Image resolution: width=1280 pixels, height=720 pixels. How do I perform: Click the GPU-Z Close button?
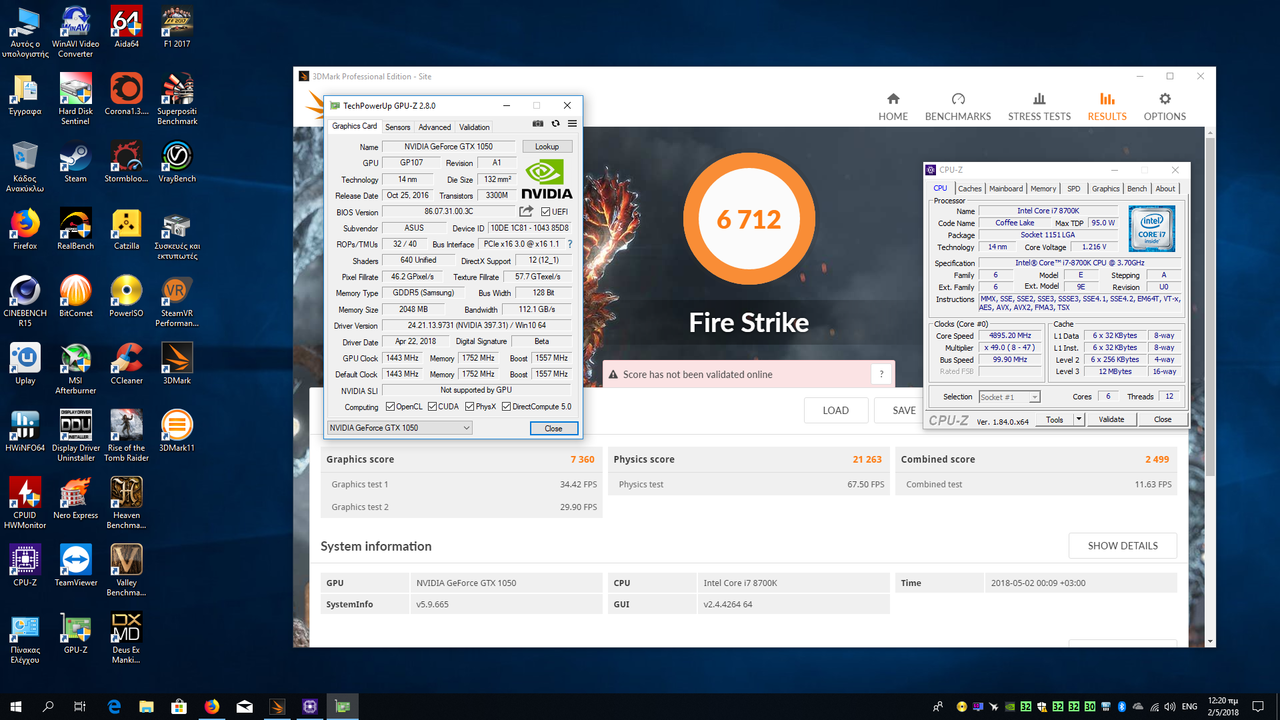click(x=553, y=428)
